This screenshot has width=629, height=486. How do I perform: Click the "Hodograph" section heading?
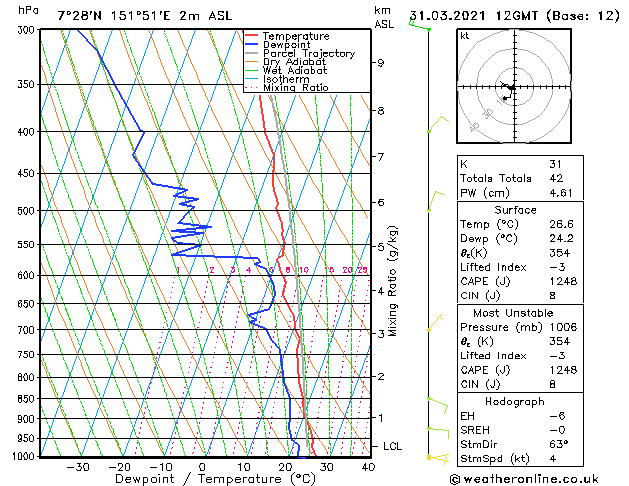tap(515, 401)
